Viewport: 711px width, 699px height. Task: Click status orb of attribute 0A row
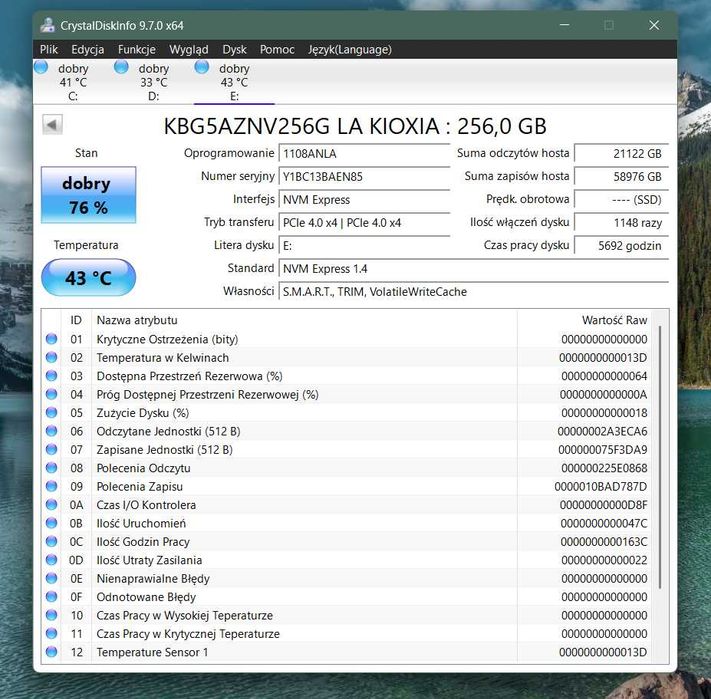click(x=52, y=505)
